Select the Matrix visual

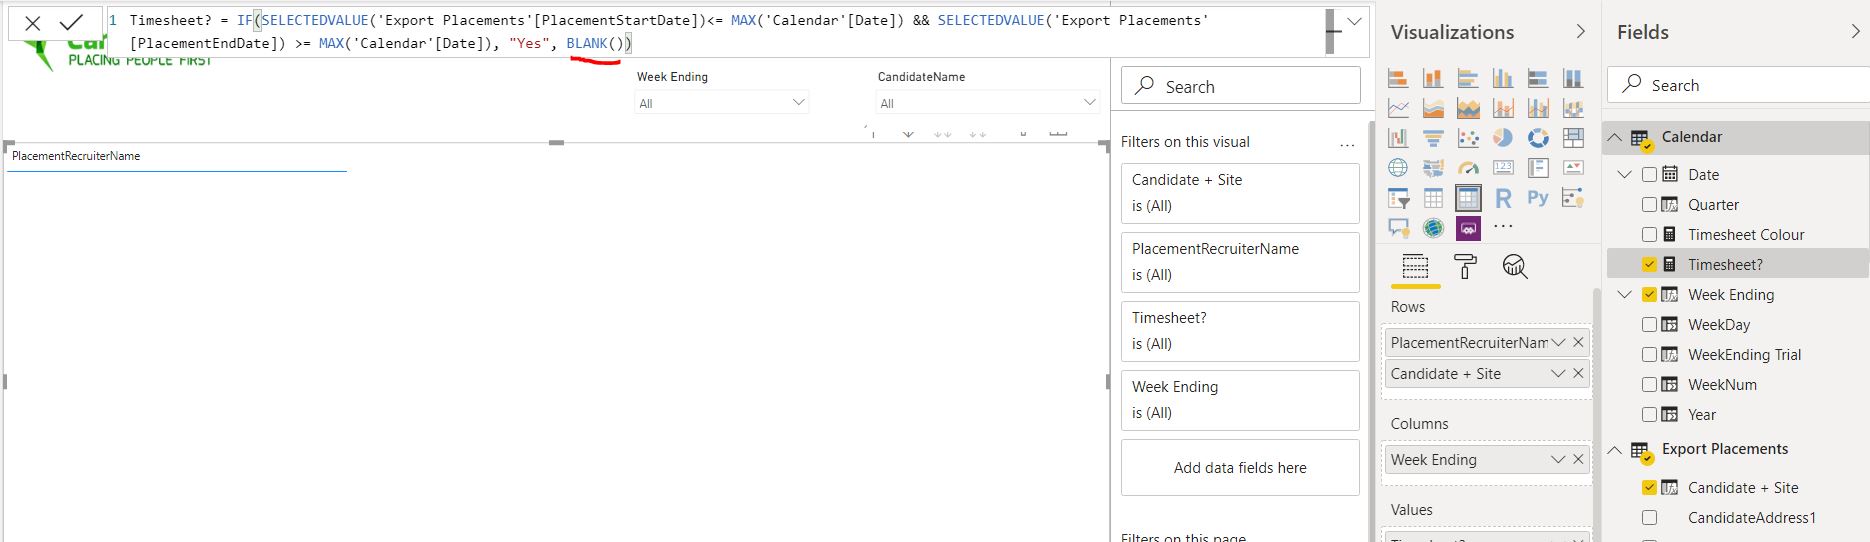click(1468, 198)
